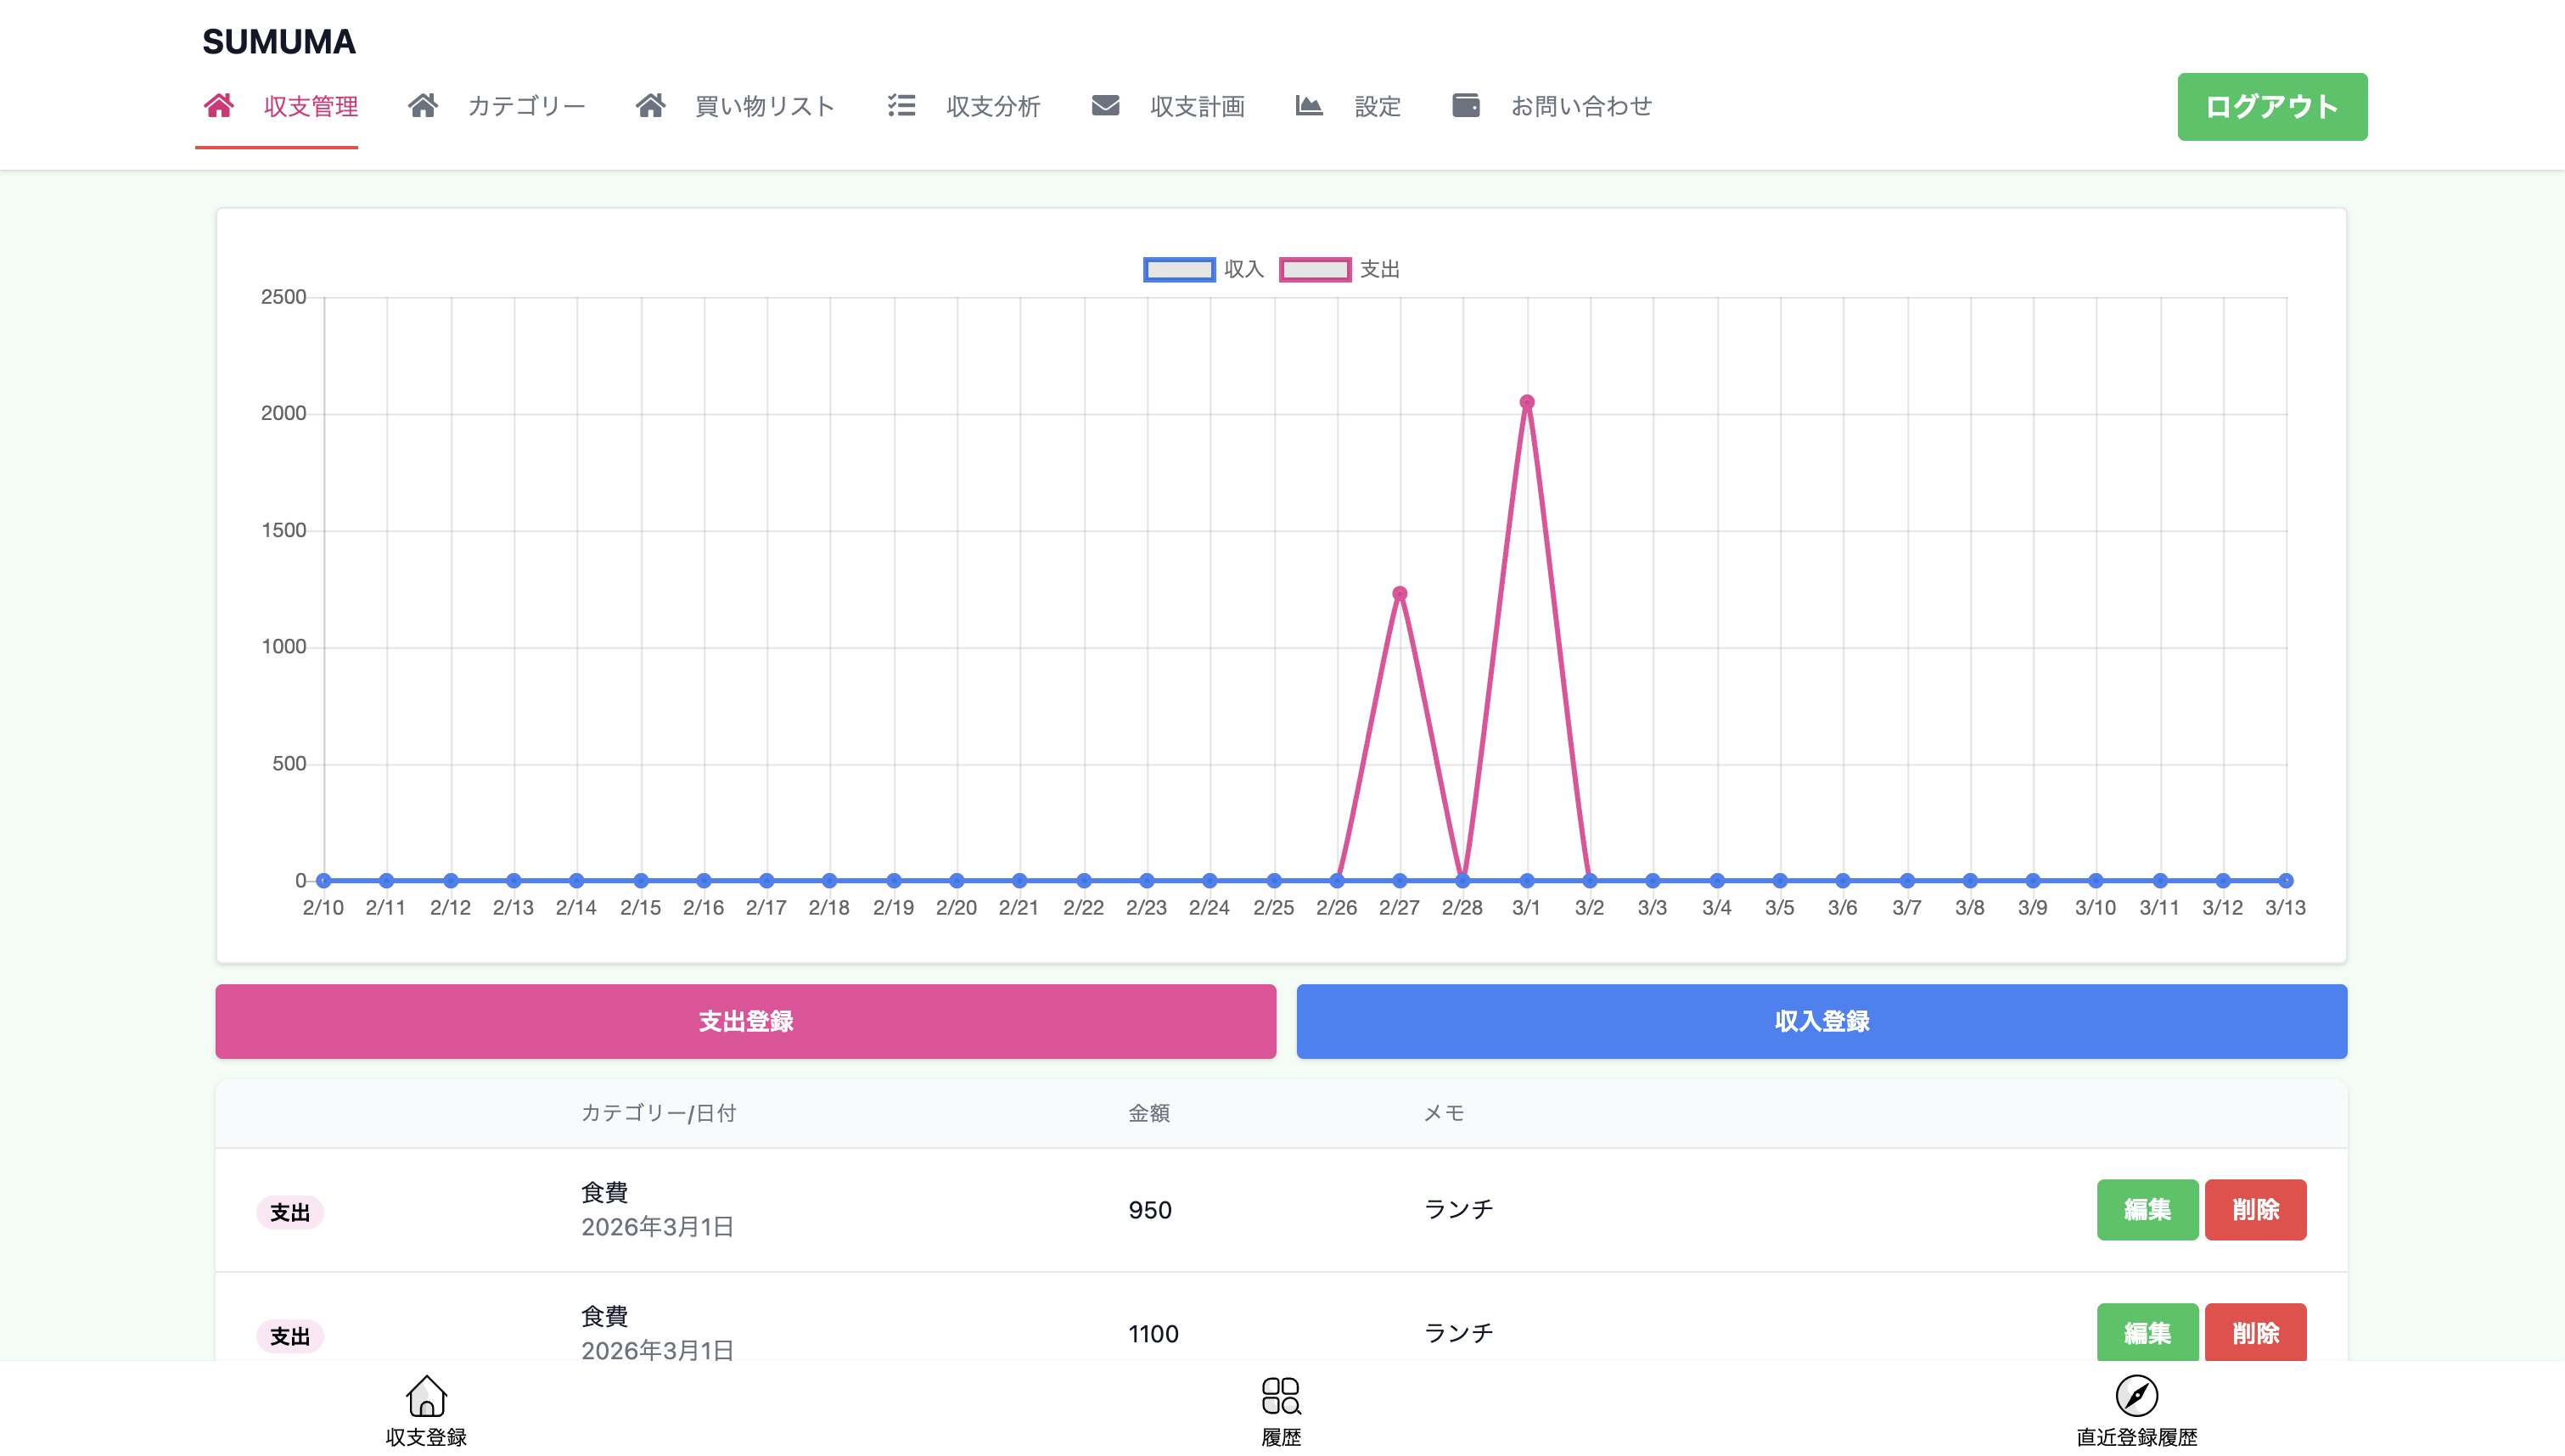Click the envelope icon beside 収支計画
The image size is (2565, 1456).
click(x=1105, y=105)
